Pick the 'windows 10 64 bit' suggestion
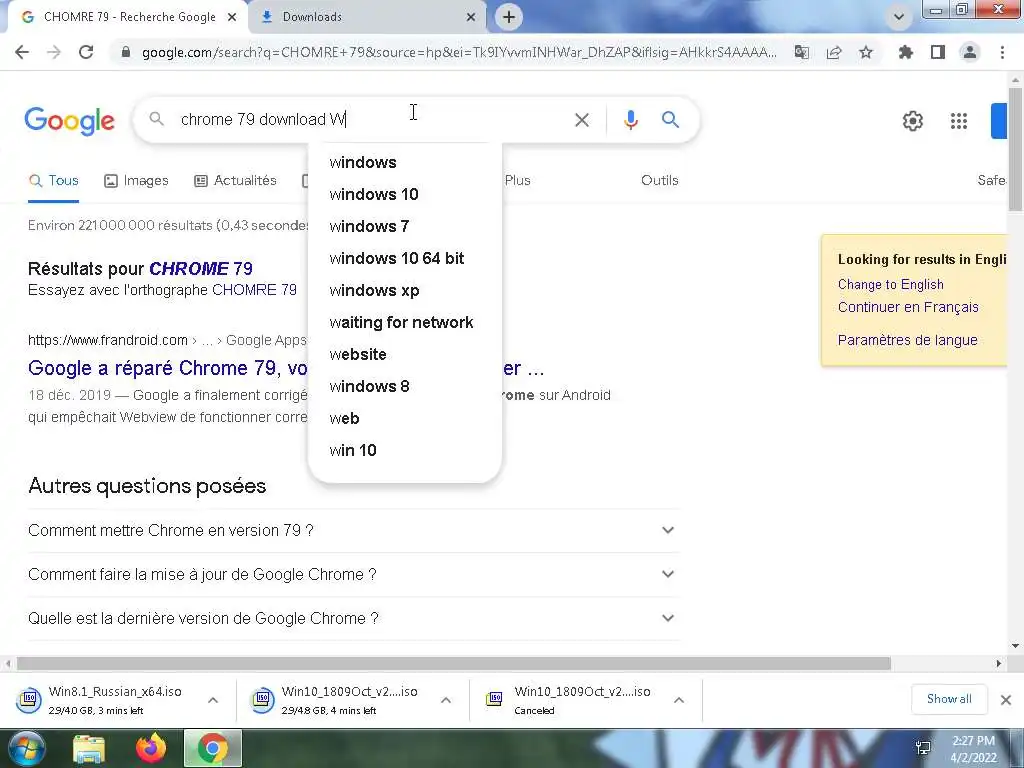Viewport: 1024px width, 768px height. coord(405,259)
